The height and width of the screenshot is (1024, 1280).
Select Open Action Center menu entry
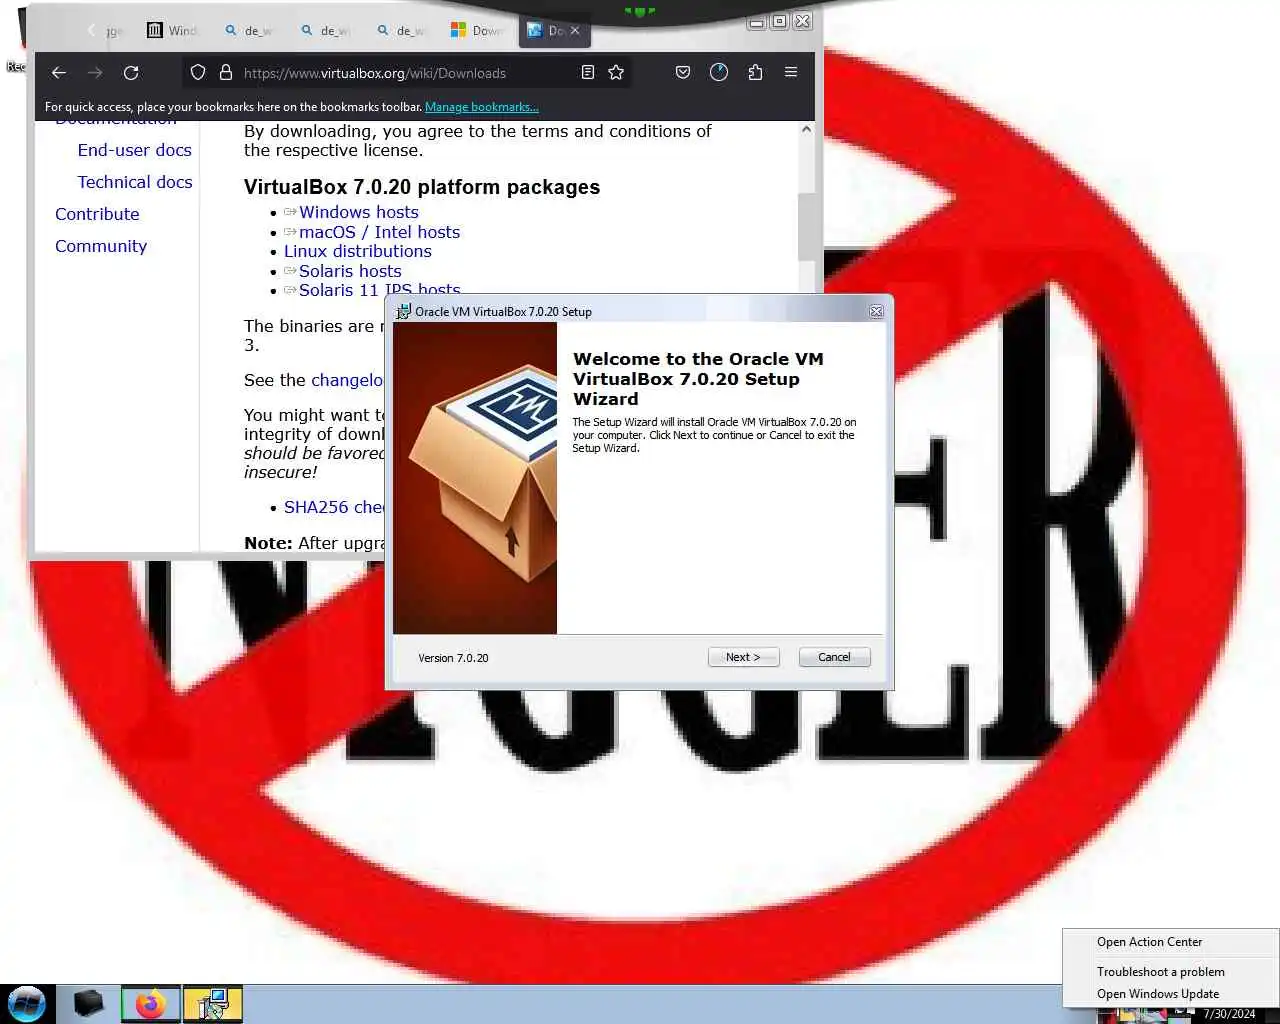[1149, 942]
